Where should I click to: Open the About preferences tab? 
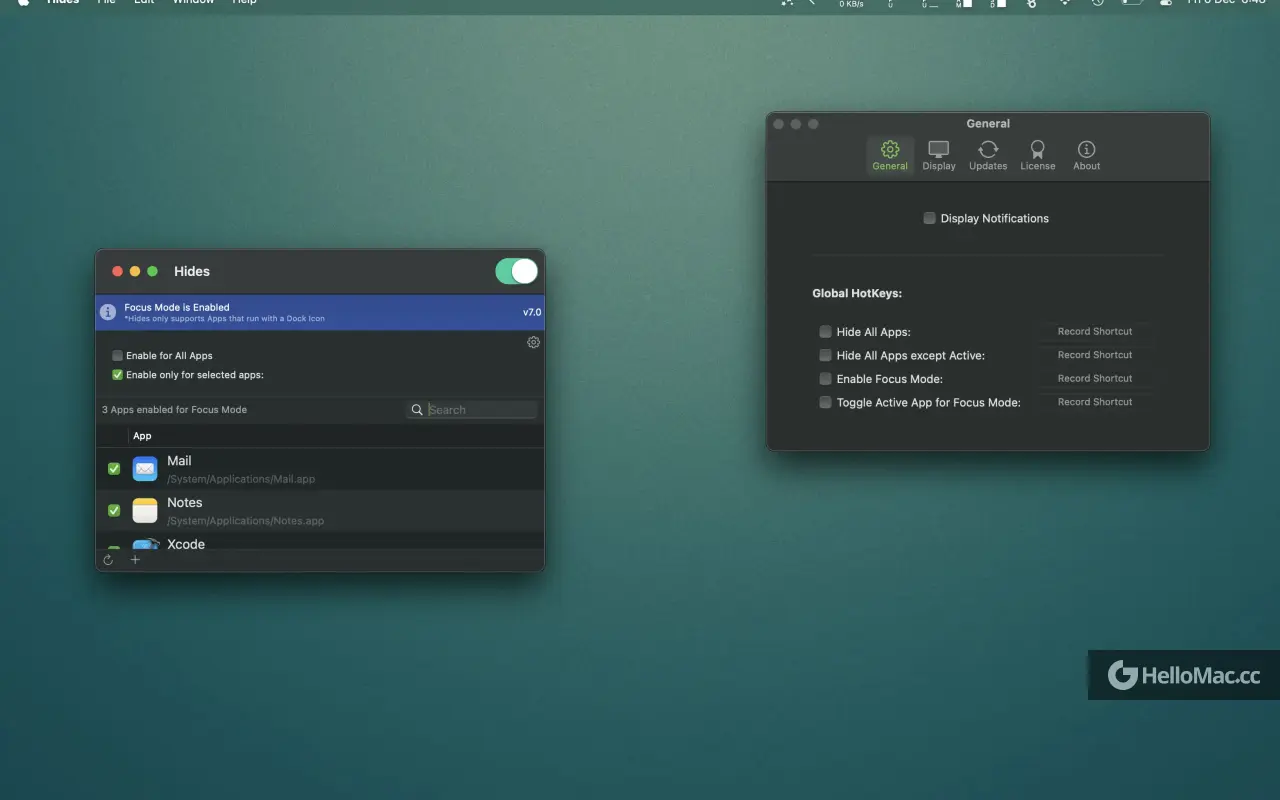pyautogui.click(x=1087, y=156)
